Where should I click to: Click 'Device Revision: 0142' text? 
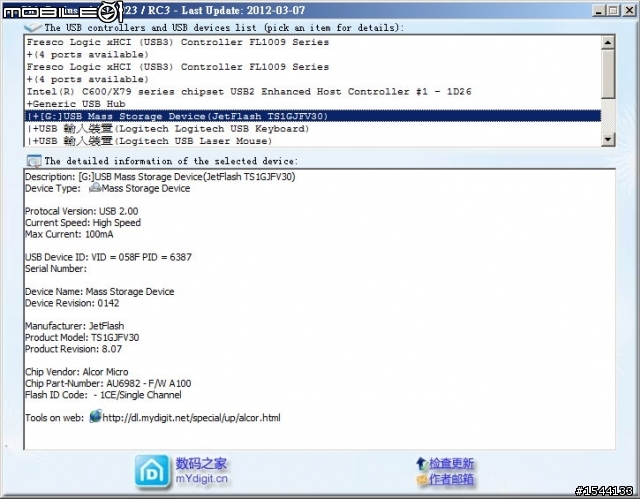(72, 303)
